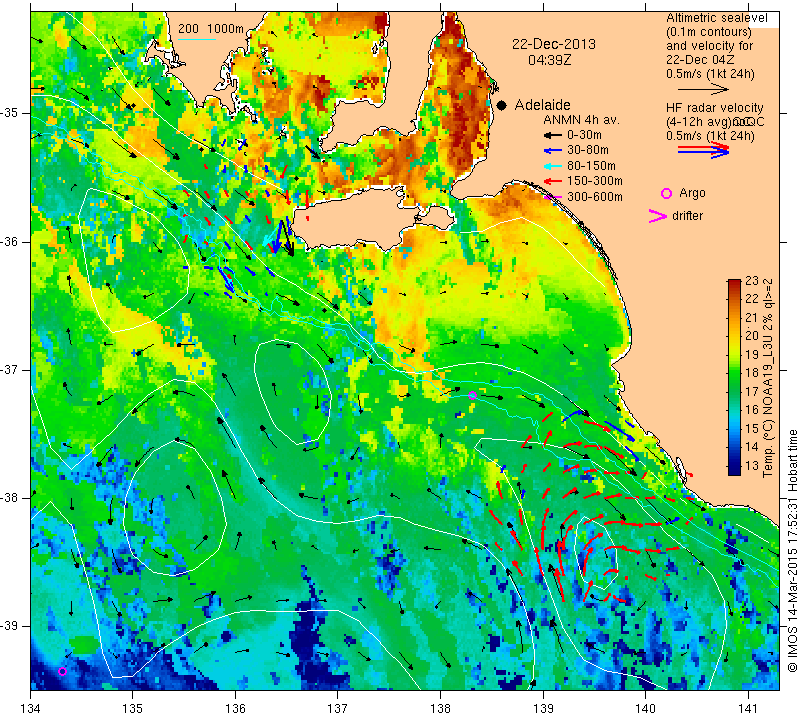
Task: Click the IMOS copyright timestamp text
Action: 792,550
